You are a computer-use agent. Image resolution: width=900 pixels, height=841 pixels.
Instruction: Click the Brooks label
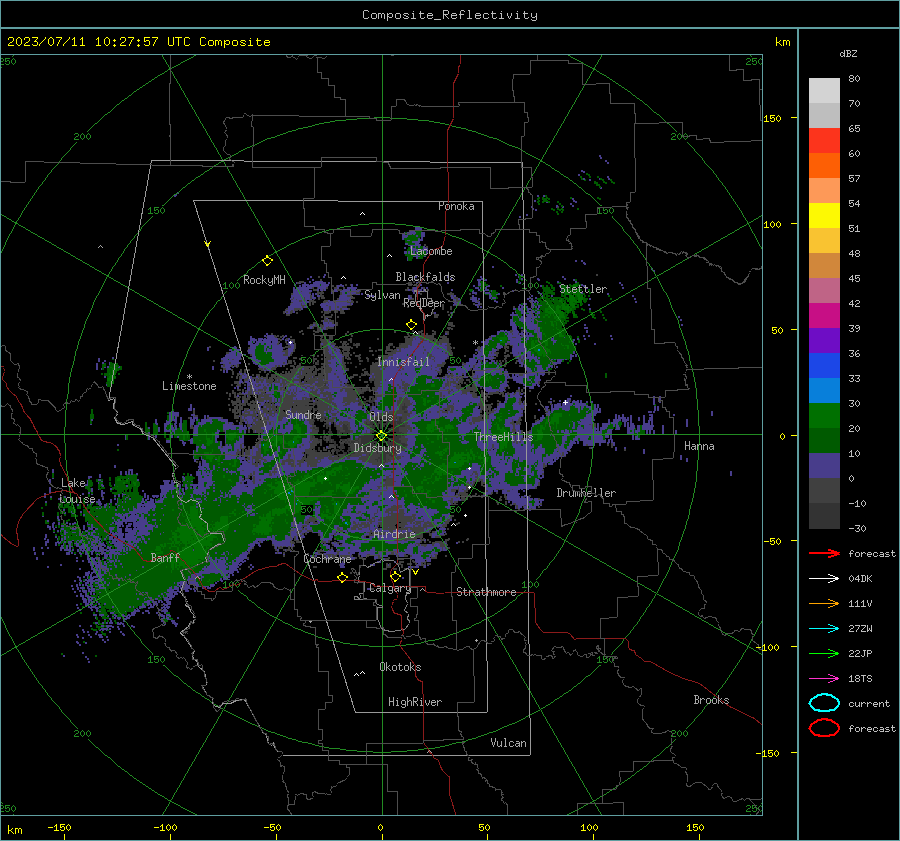711,700
